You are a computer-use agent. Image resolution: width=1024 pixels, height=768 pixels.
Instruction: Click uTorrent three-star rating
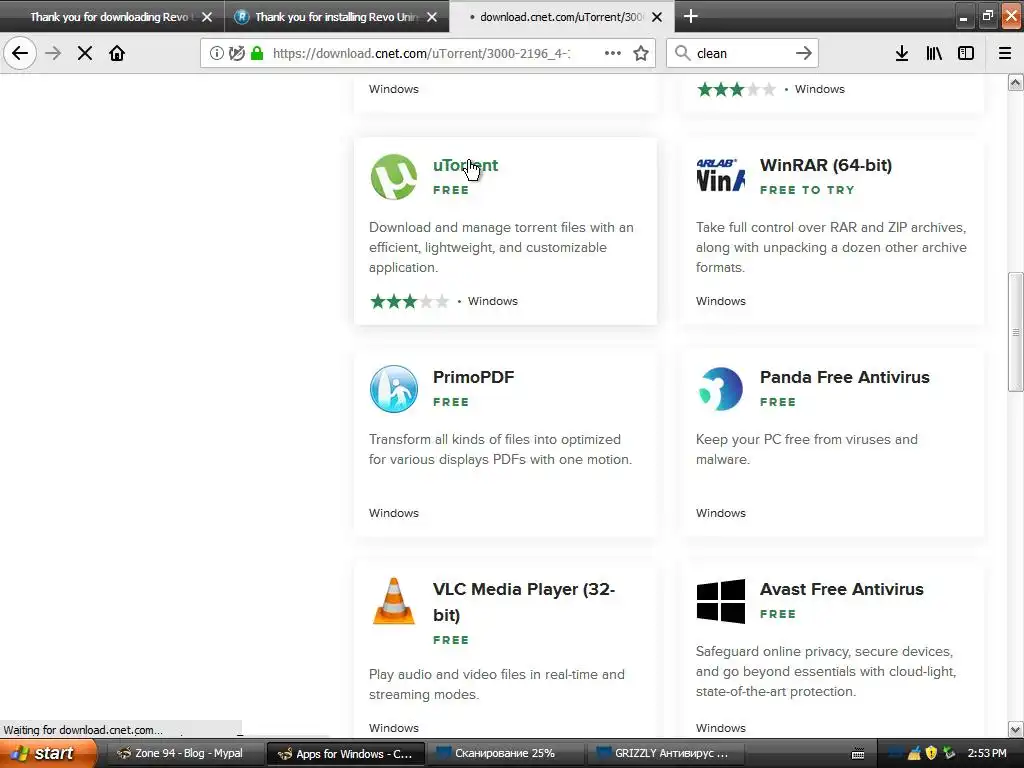point(409,301)
